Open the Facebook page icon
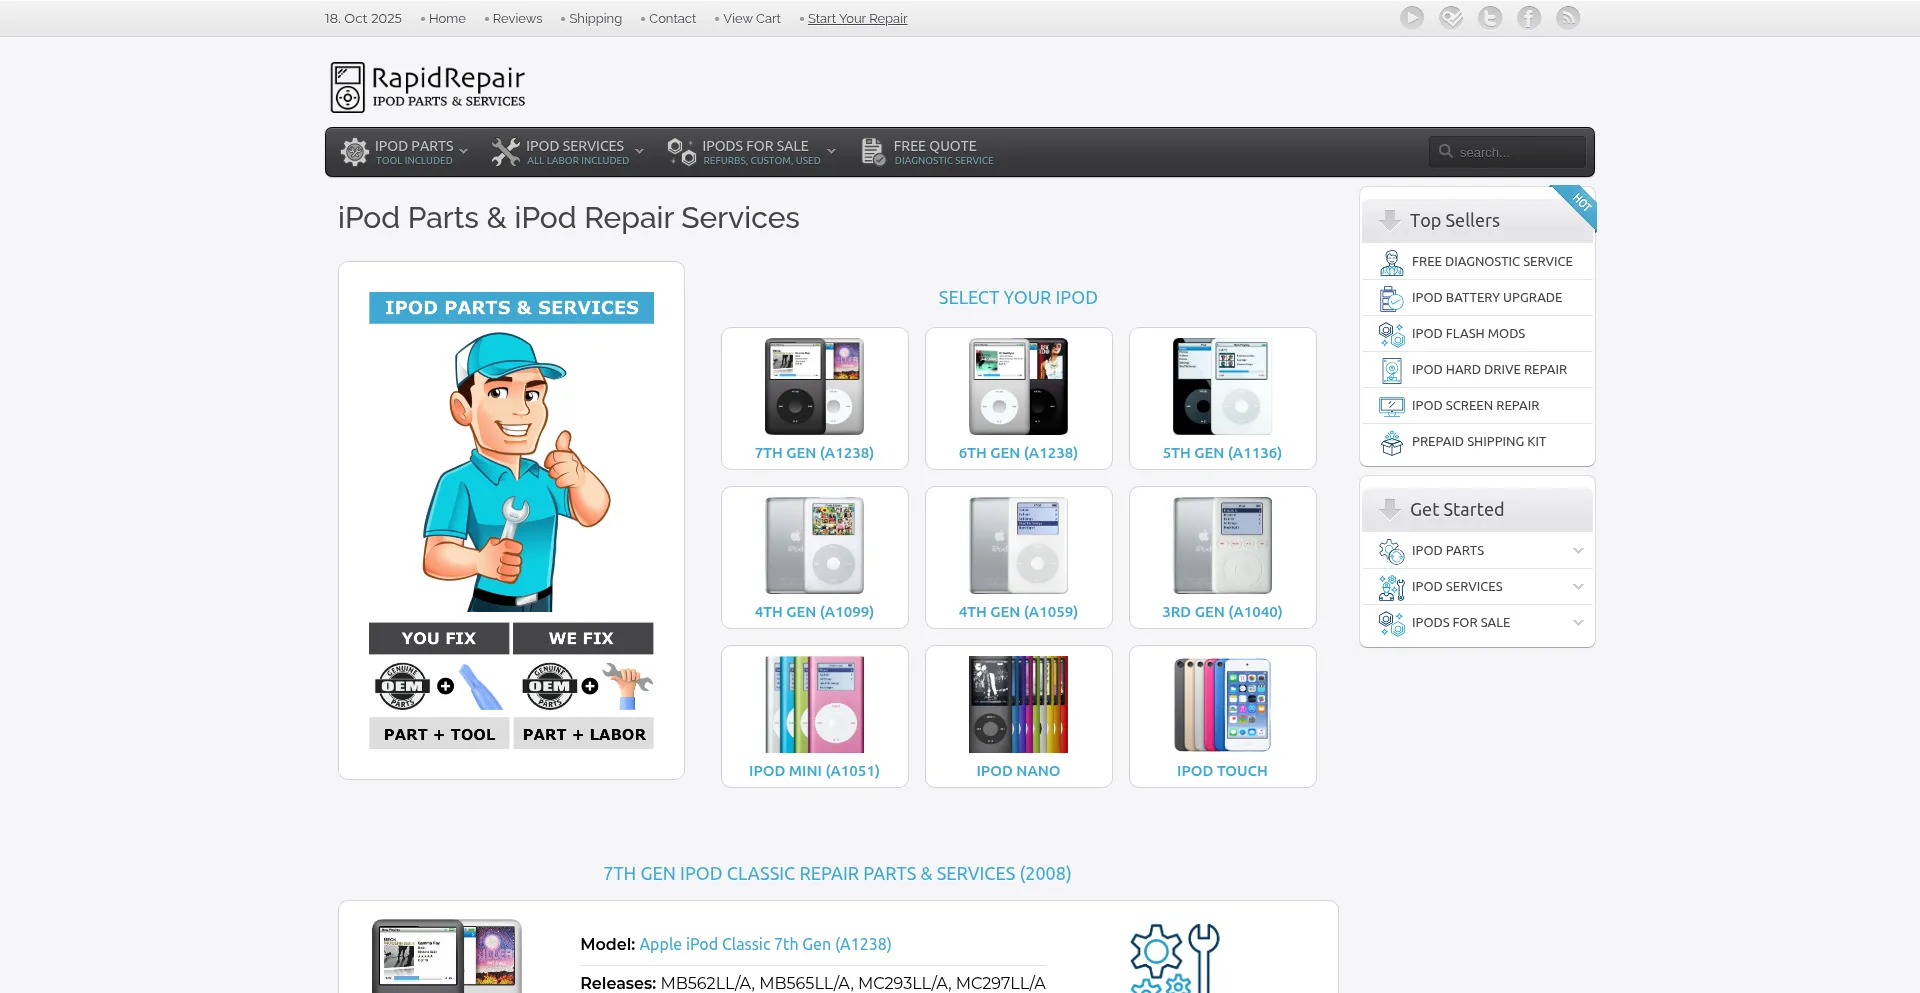The height and width of the screenshot is (993, 1920). point(1529,18)
